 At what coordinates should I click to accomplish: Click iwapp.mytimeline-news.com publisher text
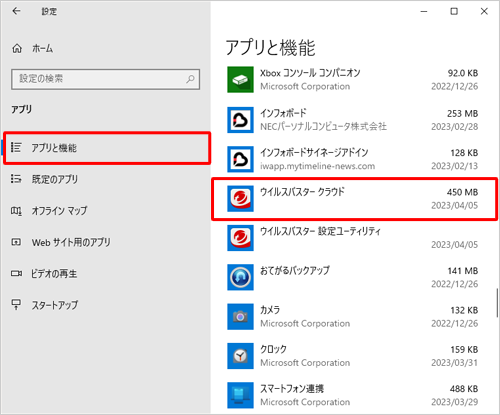317,166
